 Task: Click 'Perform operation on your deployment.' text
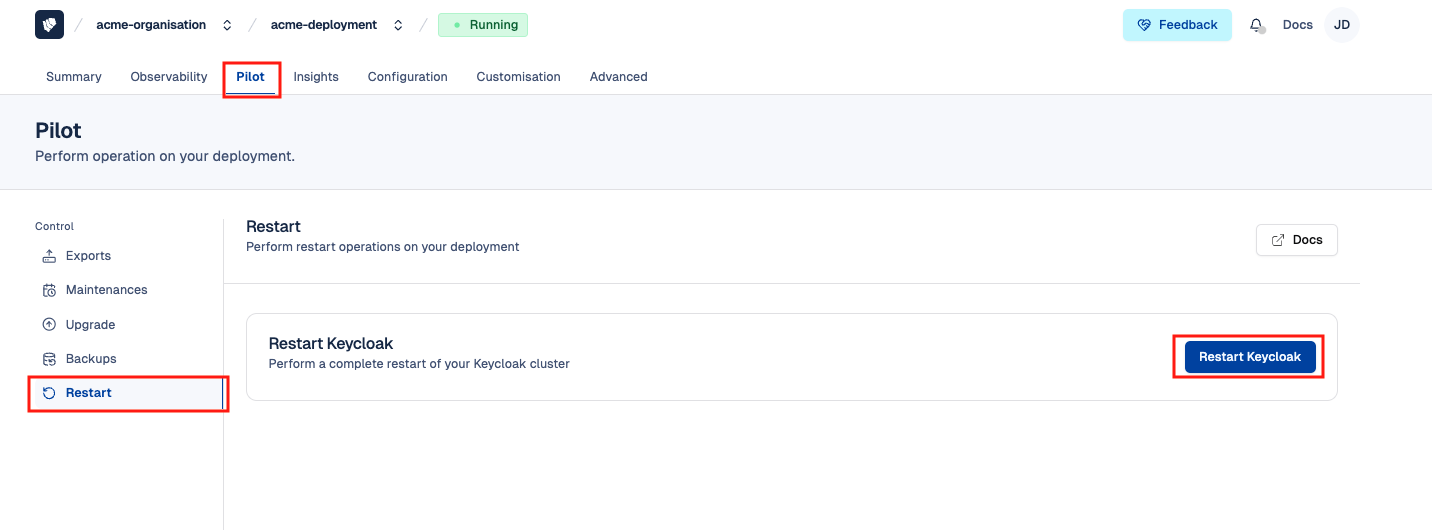point(165,157)
